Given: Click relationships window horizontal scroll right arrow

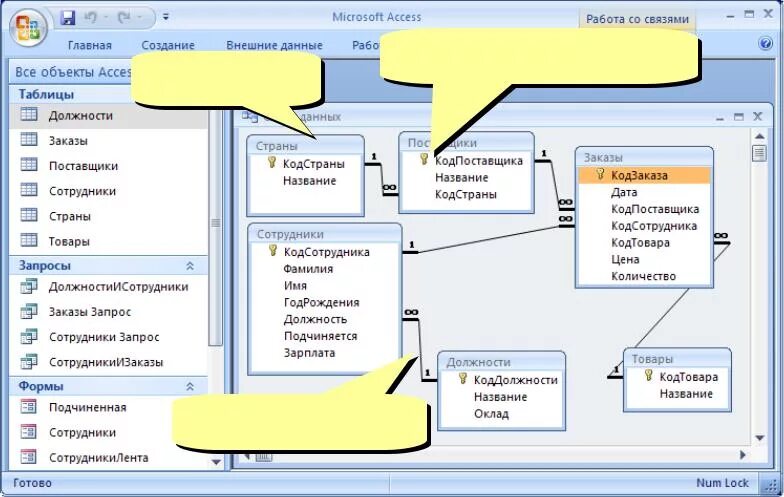Looking at the screenshot, I should 743,455.
